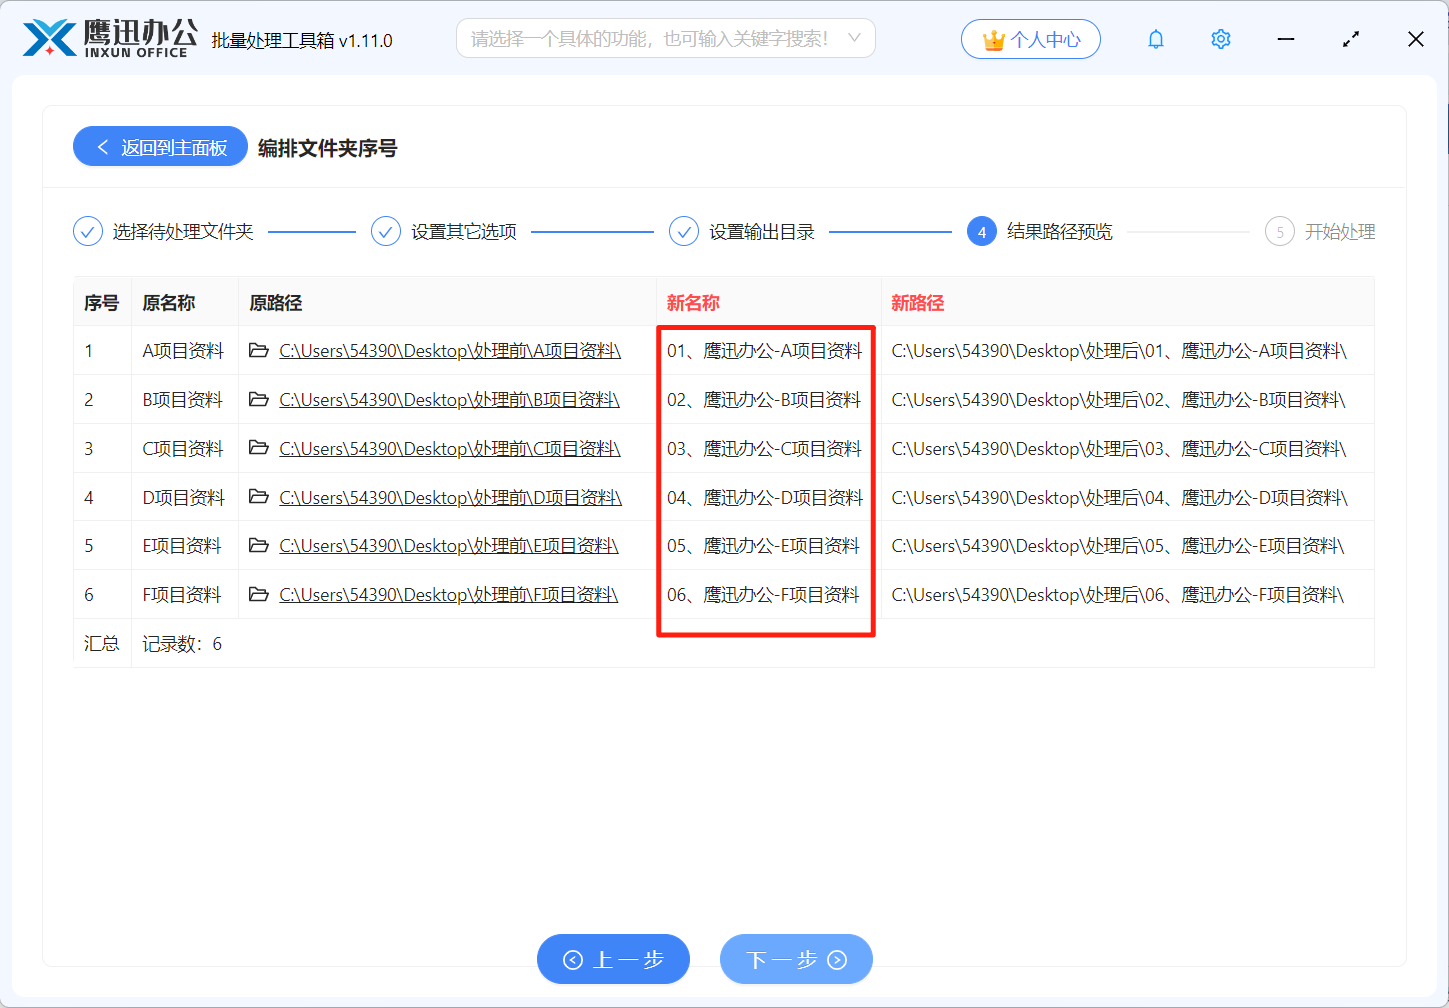Click original name cell D项目资料
This screenshot has width=1449, height=1008.
pos(184,498)
